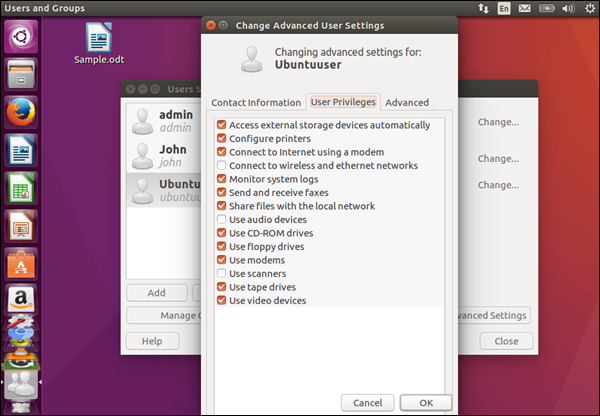
Task: Click the first Change... link
Action: click(x=498, y=122)
